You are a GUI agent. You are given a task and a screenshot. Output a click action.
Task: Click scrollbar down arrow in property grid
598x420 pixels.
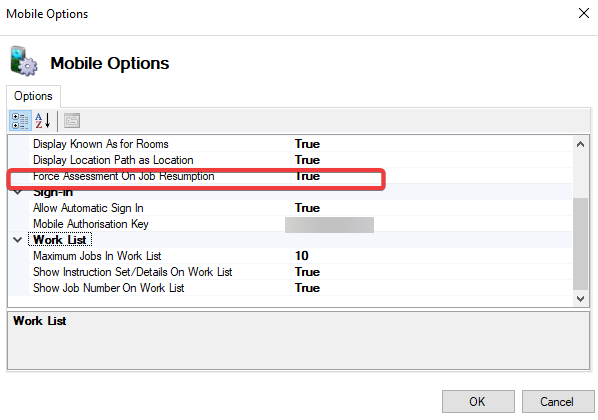tap(580, 298)
